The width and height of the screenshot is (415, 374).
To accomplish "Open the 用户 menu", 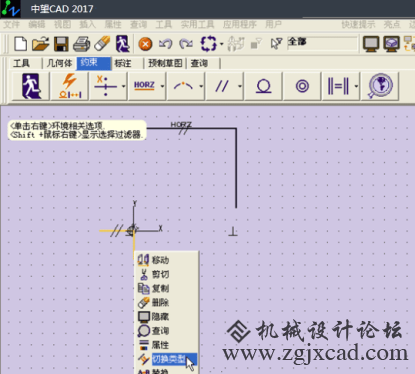I will point(274,24).
